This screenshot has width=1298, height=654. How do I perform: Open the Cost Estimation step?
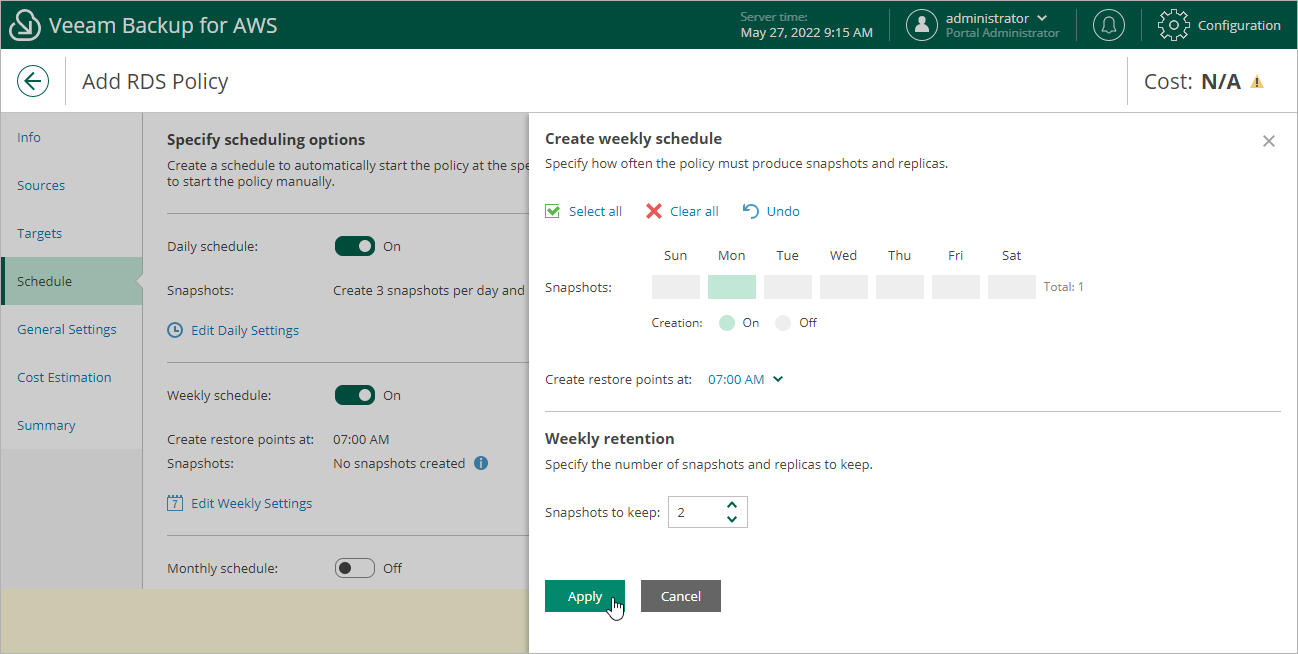coord(64,377)
